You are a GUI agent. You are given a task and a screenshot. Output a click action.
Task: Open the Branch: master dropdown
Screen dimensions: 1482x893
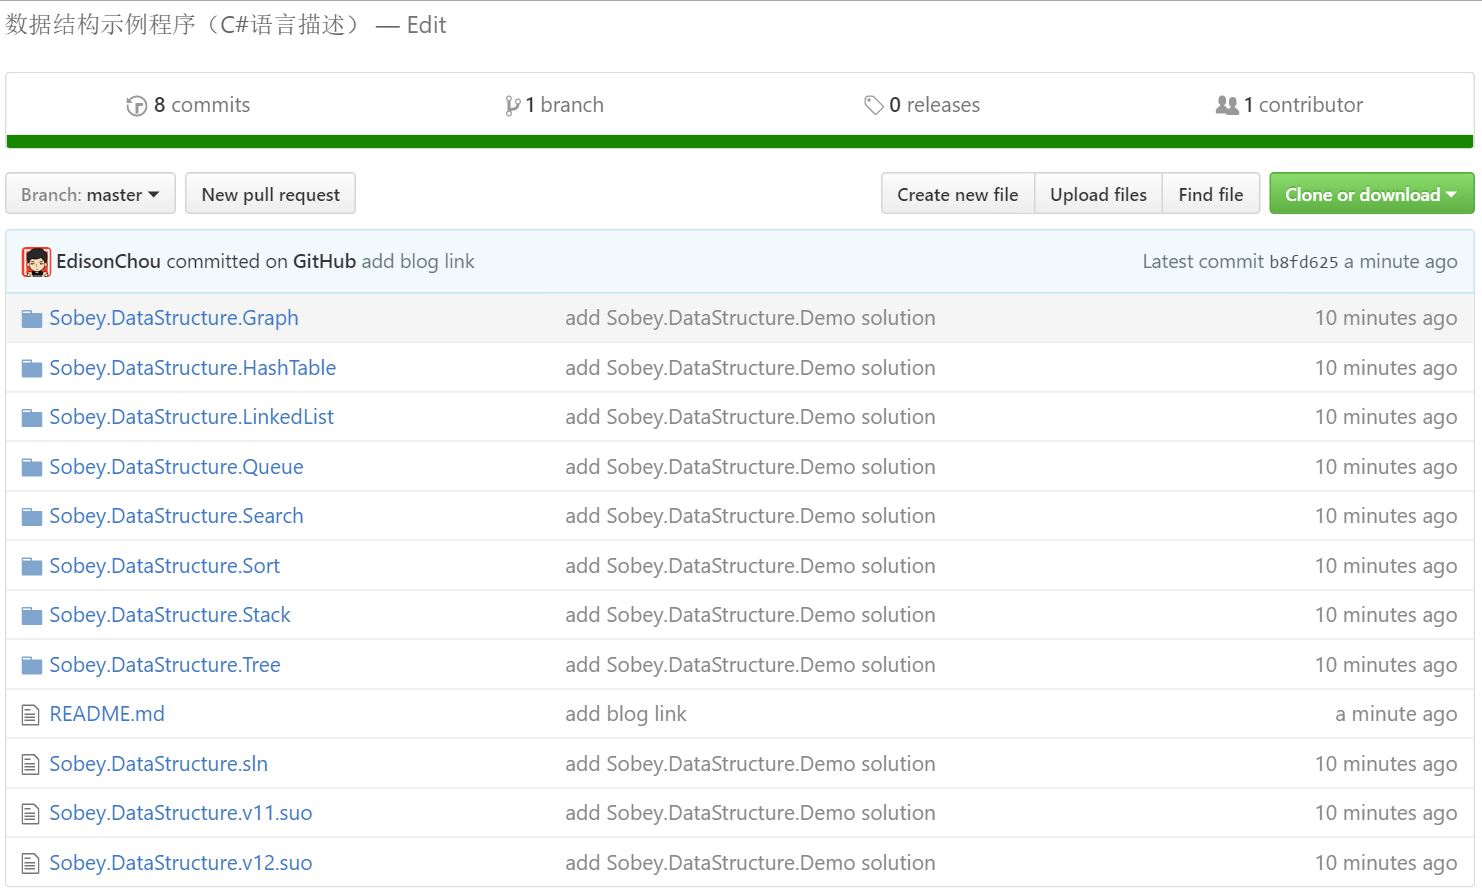coord(90,194)
